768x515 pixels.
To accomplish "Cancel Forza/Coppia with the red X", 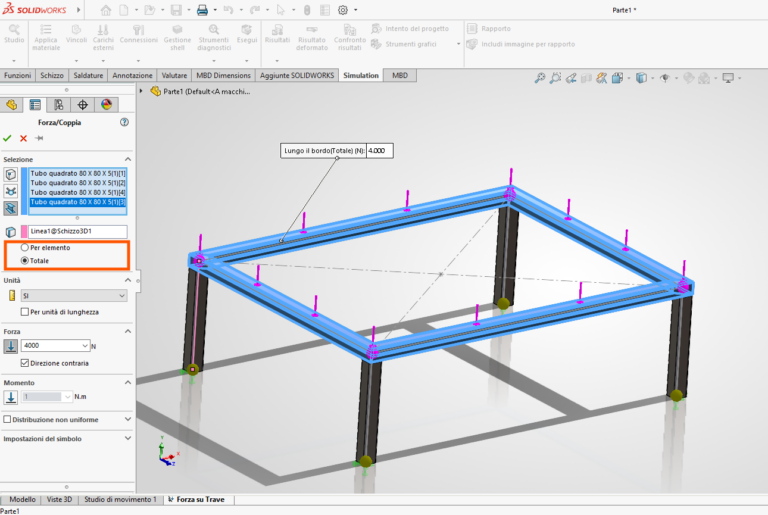I will click(x=23, y=138).
